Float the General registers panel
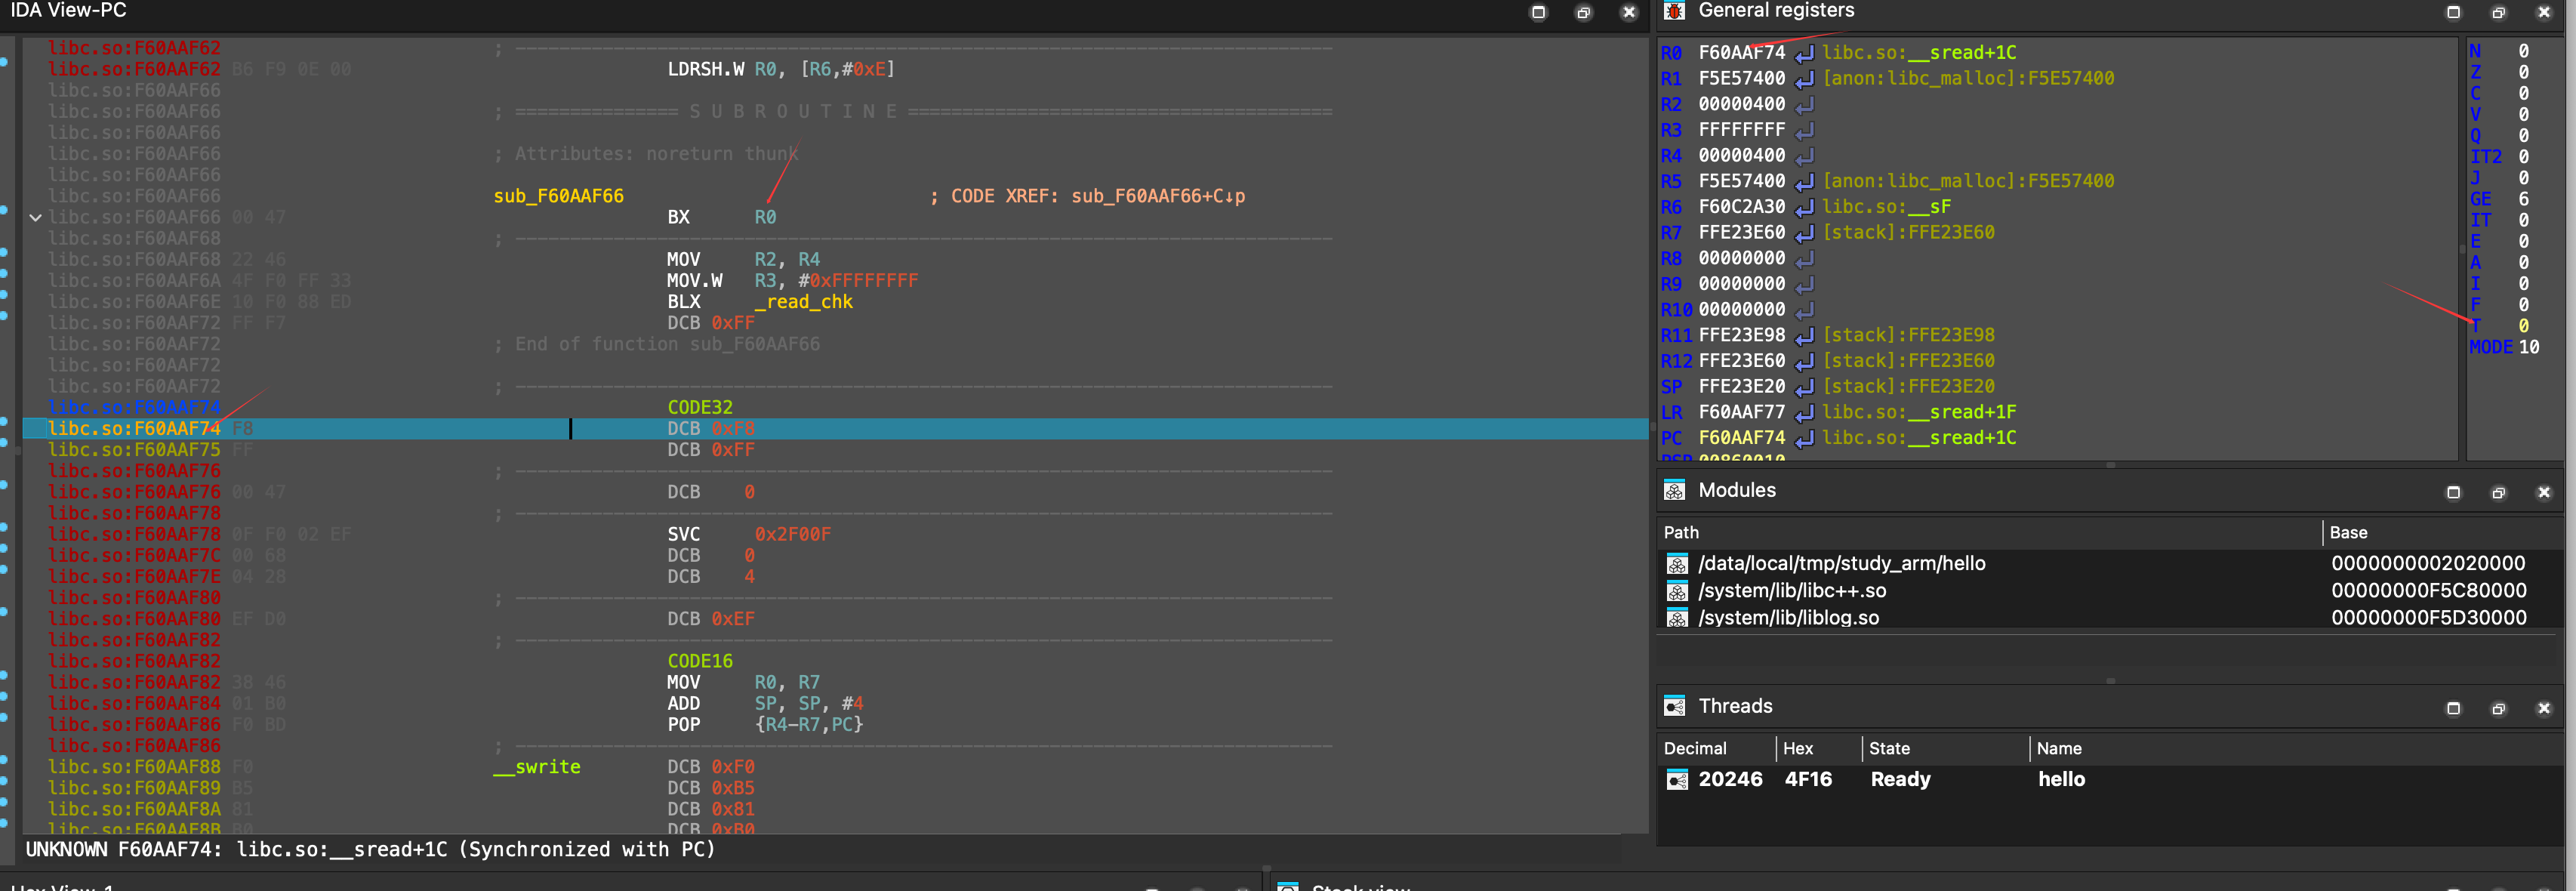Screen dimensions: 2576x891 click(2498, 12)
